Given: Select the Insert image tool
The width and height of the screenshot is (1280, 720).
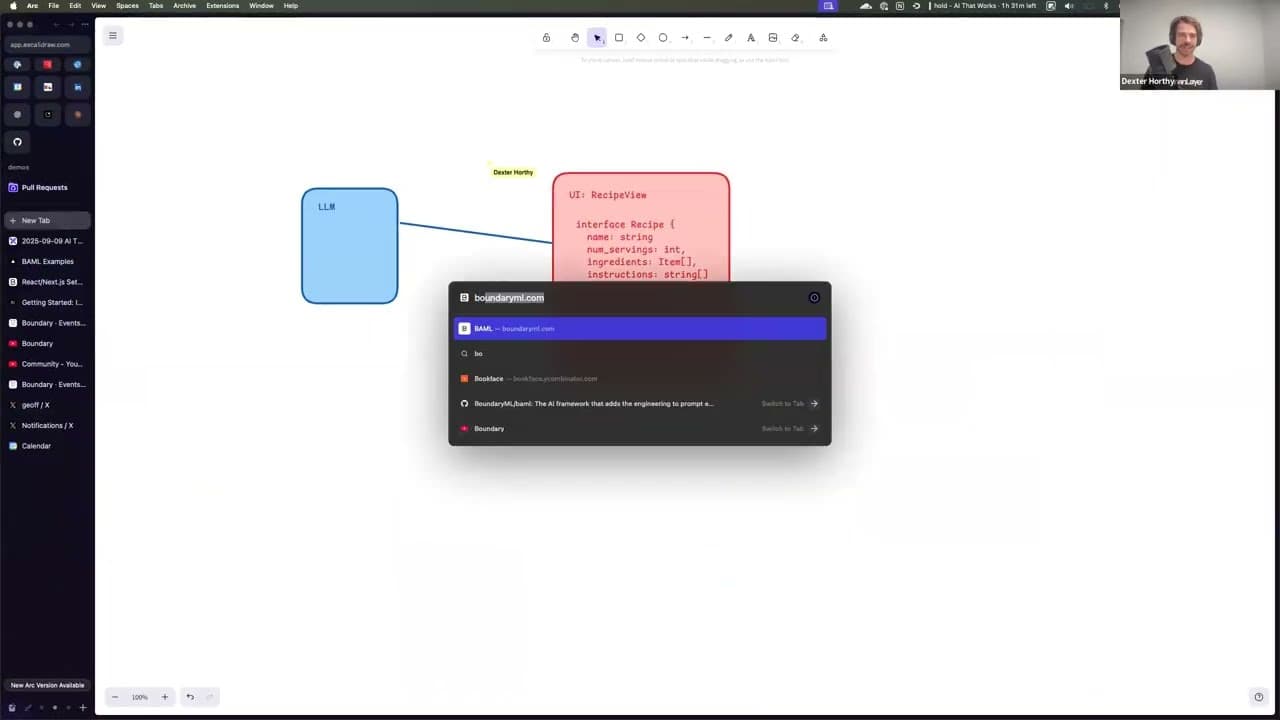Looking at the screenshot, I should 773,38.
